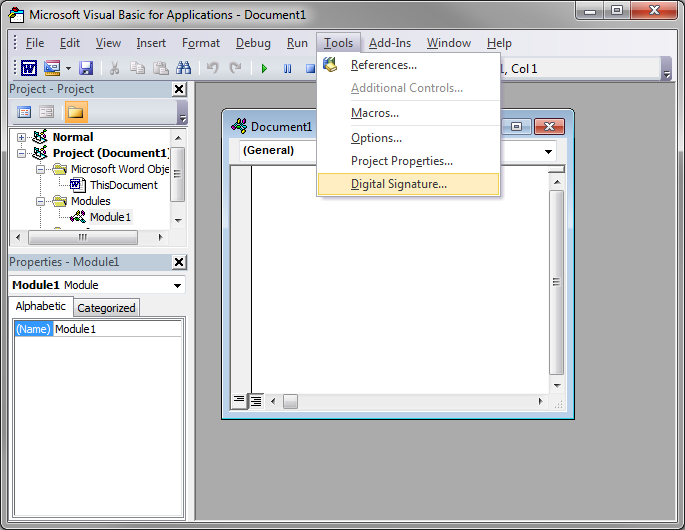Expand the Normal project tree node

click(22, 137)
